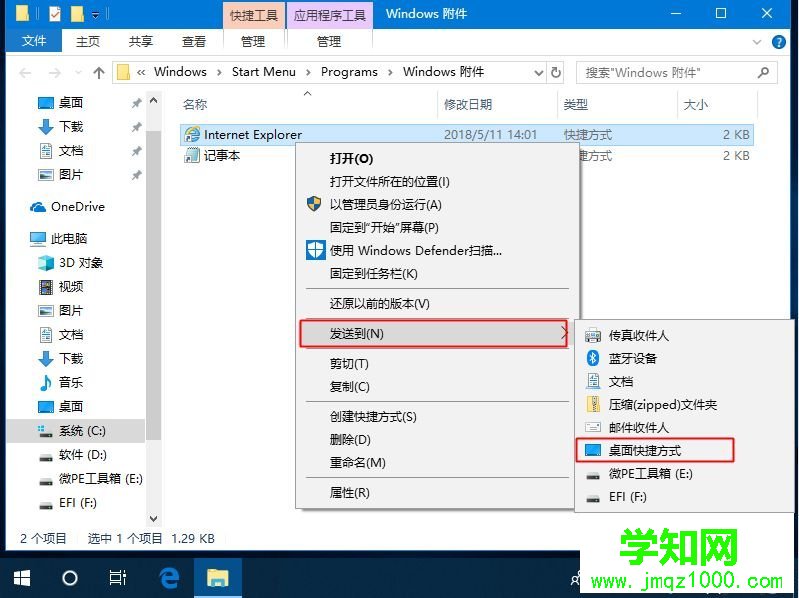Click the navigation pane scroll down arrow
This screenshot has width=799, height=598.
[x=153, y=519]
